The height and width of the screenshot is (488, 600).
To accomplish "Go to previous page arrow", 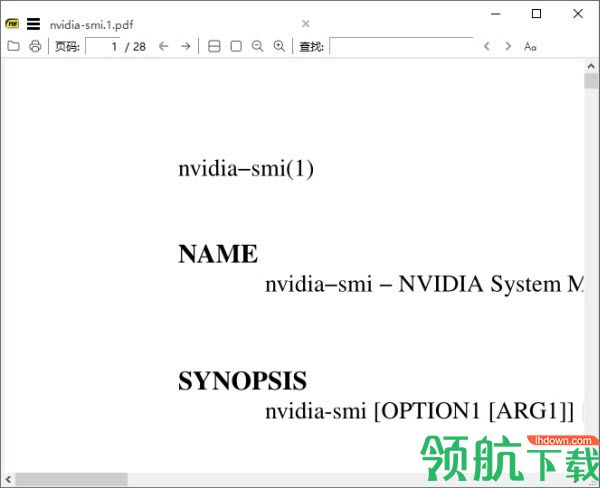I will click(163, 46).
